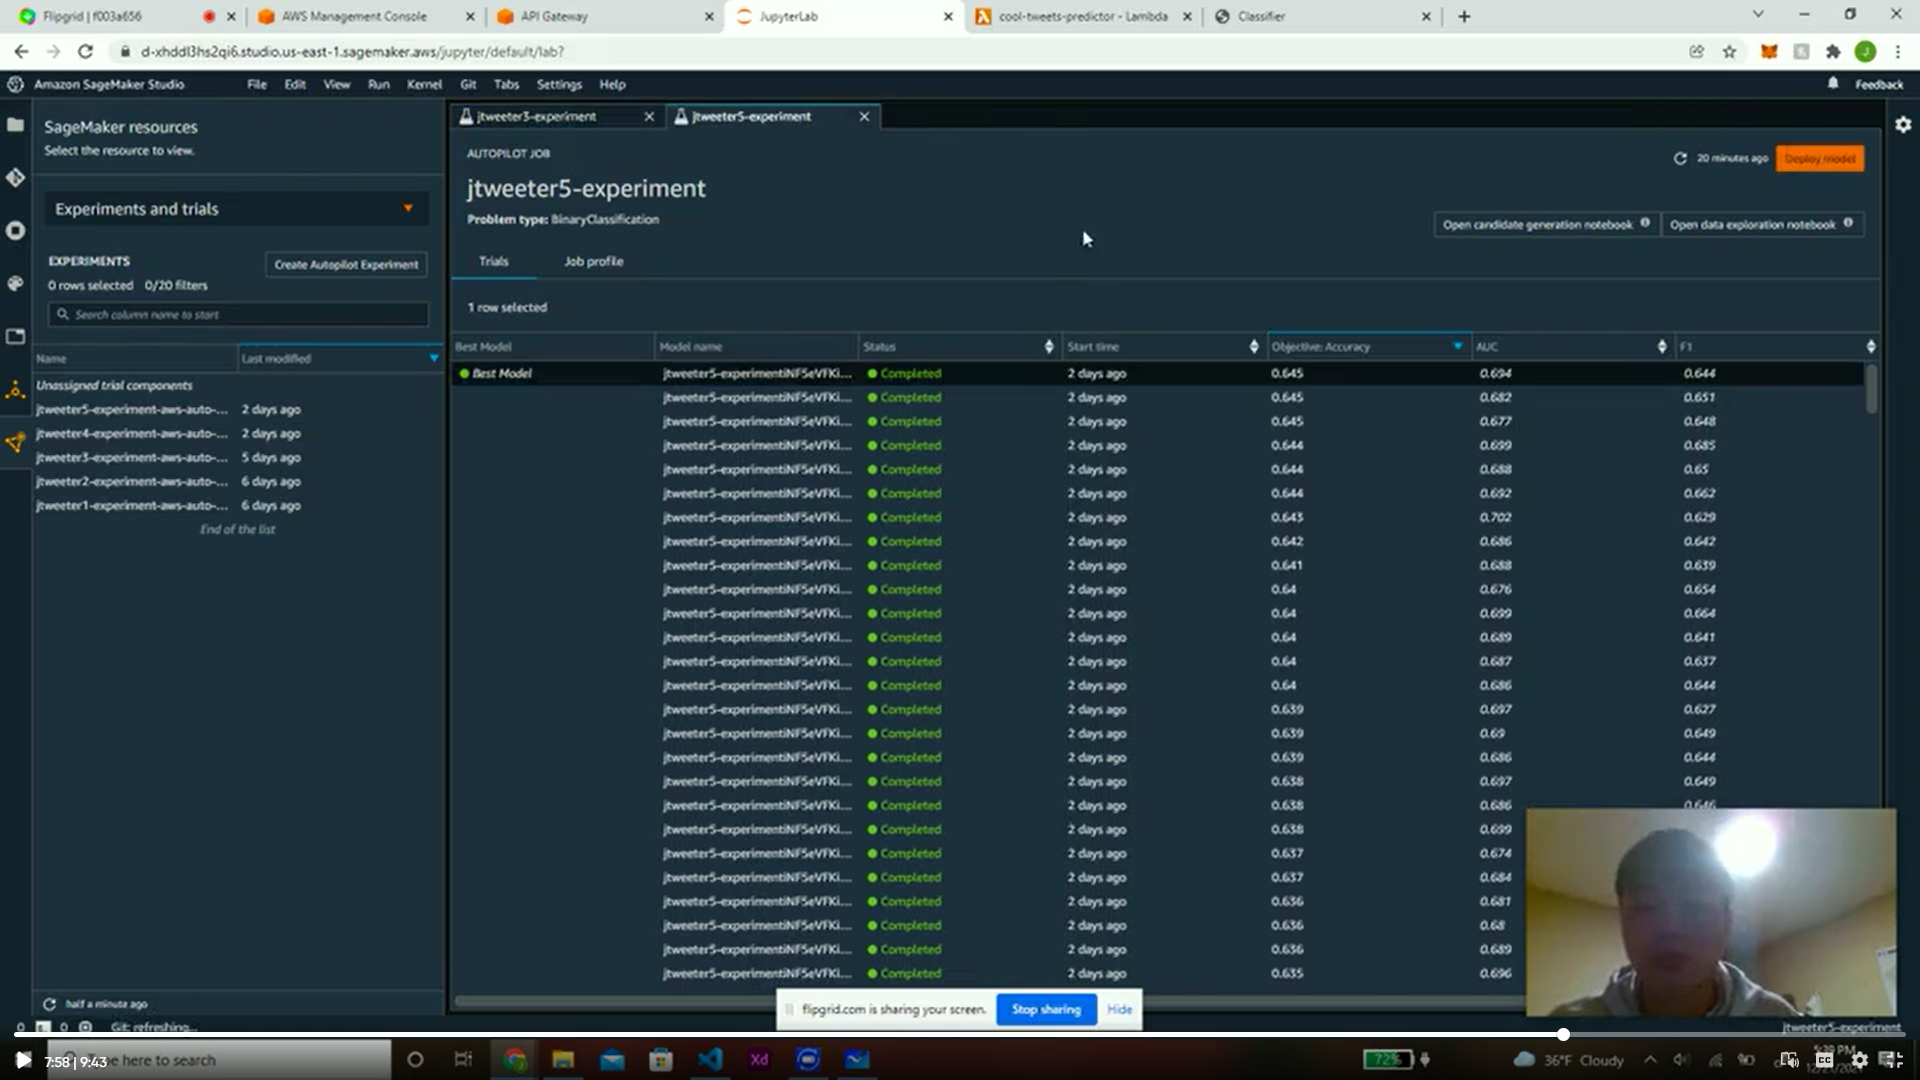The width and height of the screenshot is (1920, 1080).
Task: Open running terminals and kernels icon
Action: coord(15,231)
